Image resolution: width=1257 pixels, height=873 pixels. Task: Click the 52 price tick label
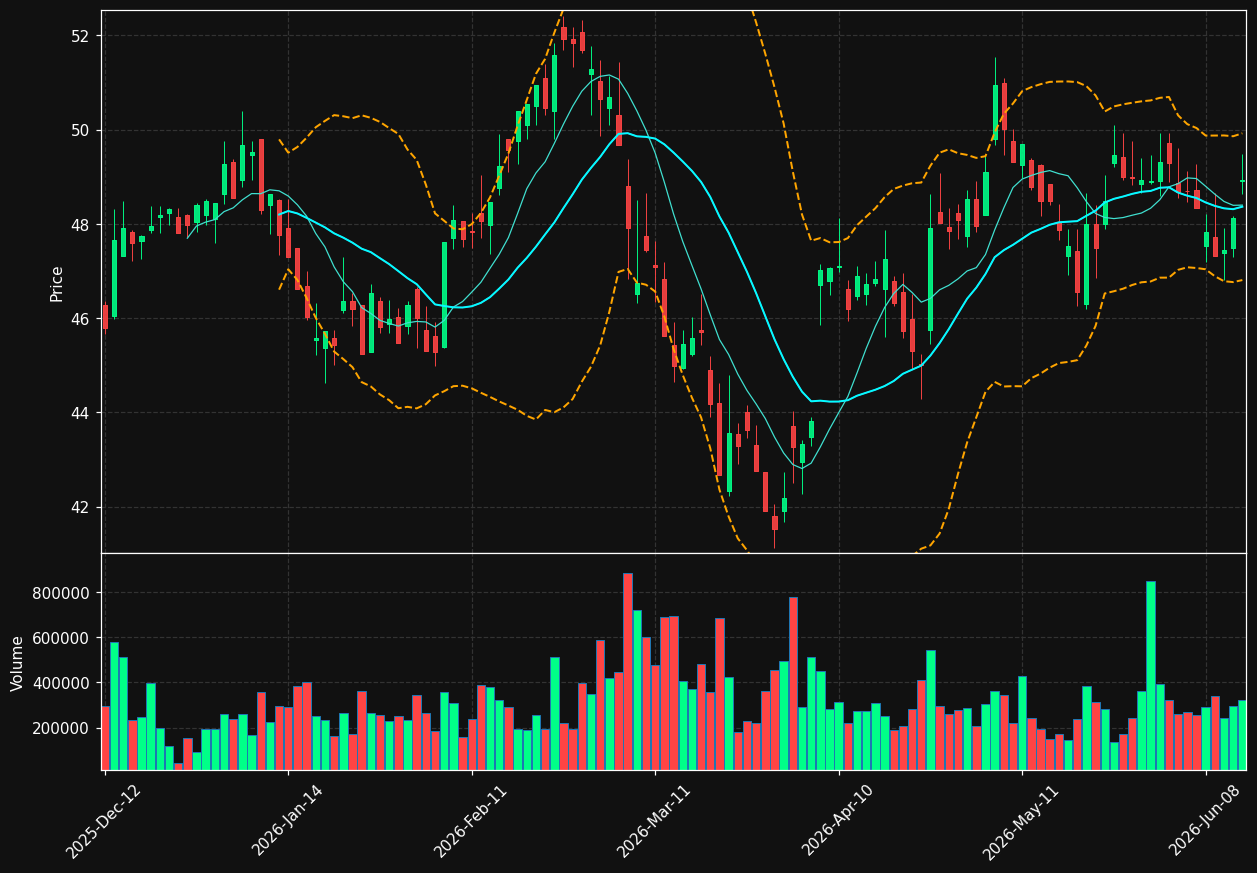(x=80, y=36)
